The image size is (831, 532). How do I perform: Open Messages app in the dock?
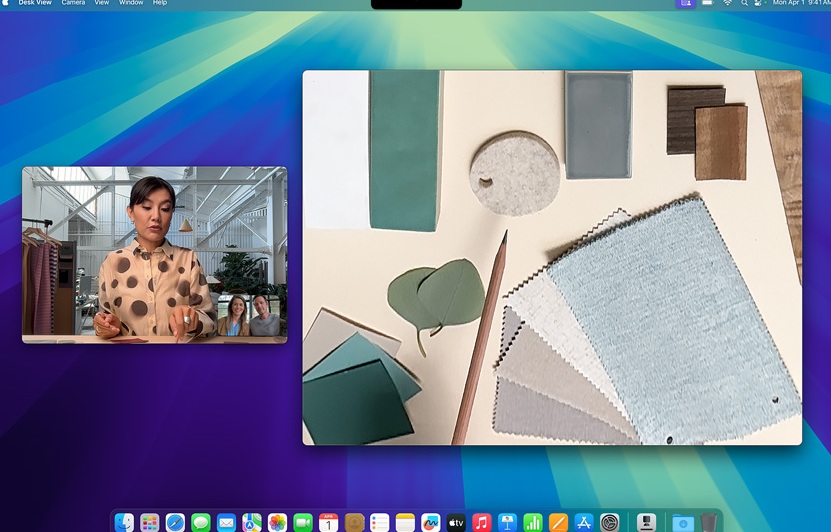(201, 523)
